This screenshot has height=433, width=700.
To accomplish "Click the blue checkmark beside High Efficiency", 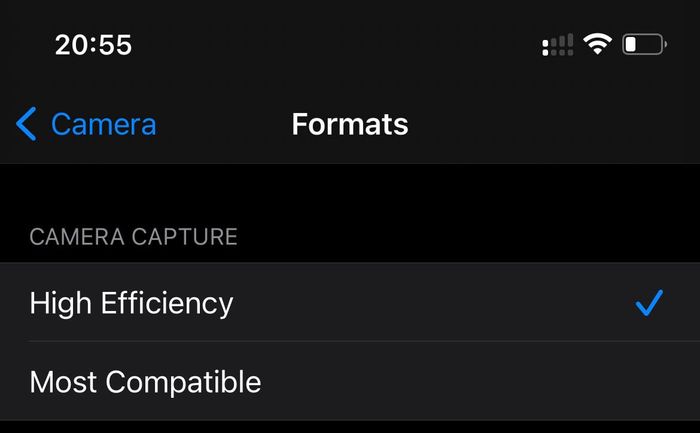I will [x=649, y=303].
